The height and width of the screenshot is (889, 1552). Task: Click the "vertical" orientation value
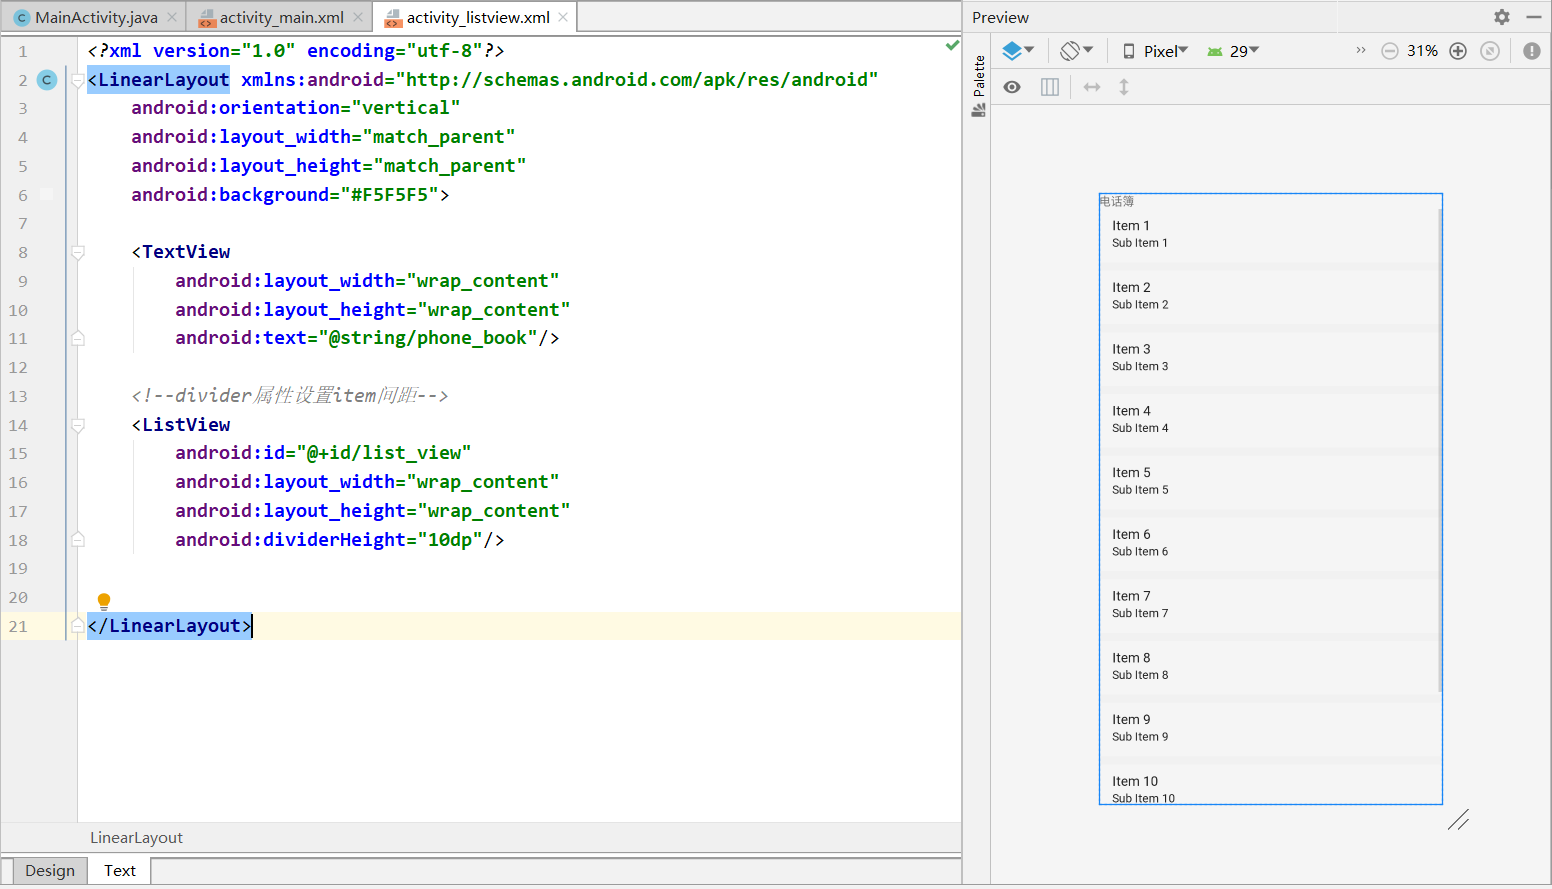pyautogui.click(x=406, y=108)
